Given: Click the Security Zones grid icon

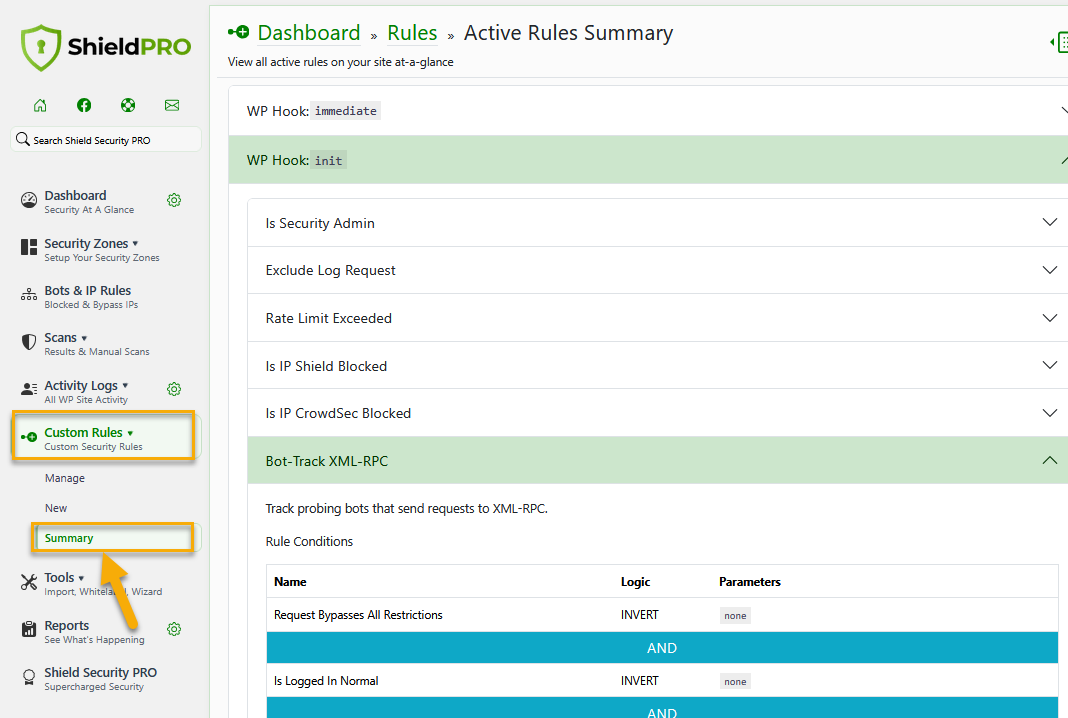Looking at the screenshot, I should [x=29, y=247].
